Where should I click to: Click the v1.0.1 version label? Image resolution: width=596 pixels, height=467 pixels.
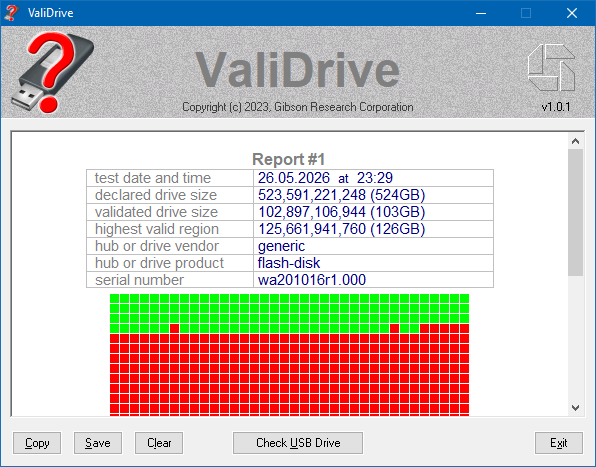point(556,107)
